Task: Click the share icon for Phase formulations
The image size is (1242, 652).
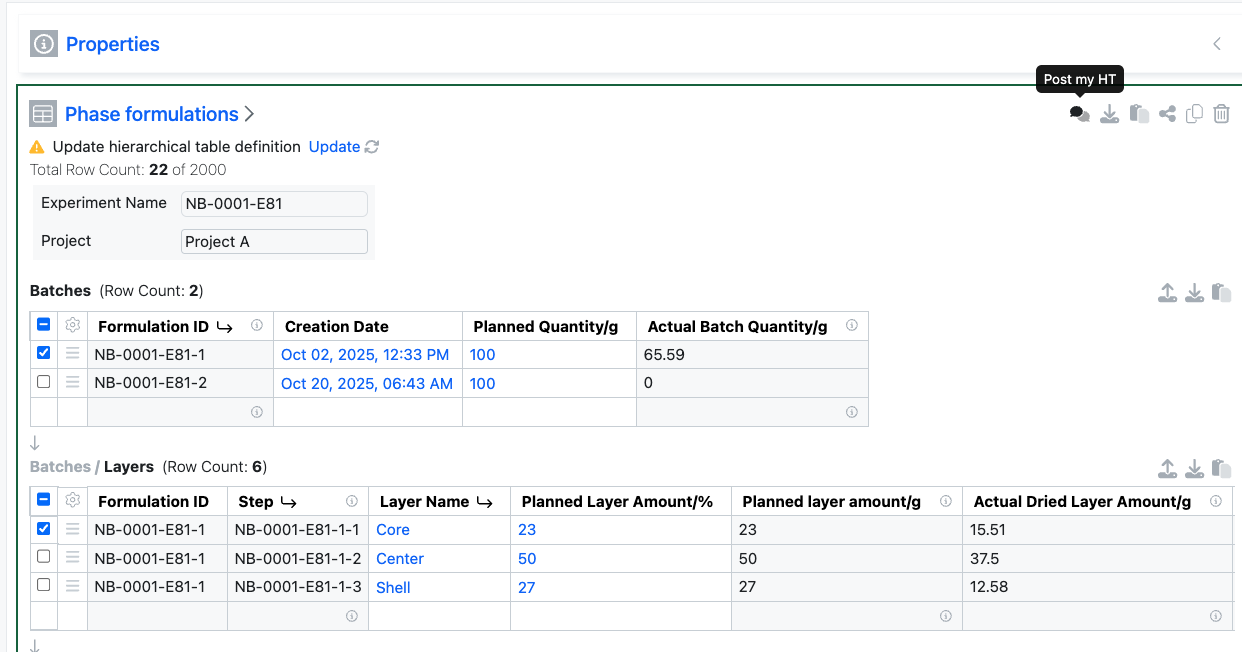Action: pos(1167,114)
